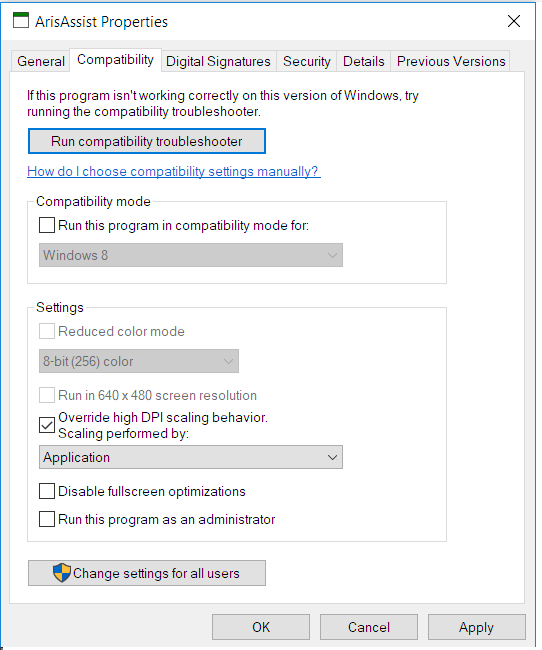Tick Run this program as an administrator
Viewport: 542px width, 650px height.
(47, 519)
